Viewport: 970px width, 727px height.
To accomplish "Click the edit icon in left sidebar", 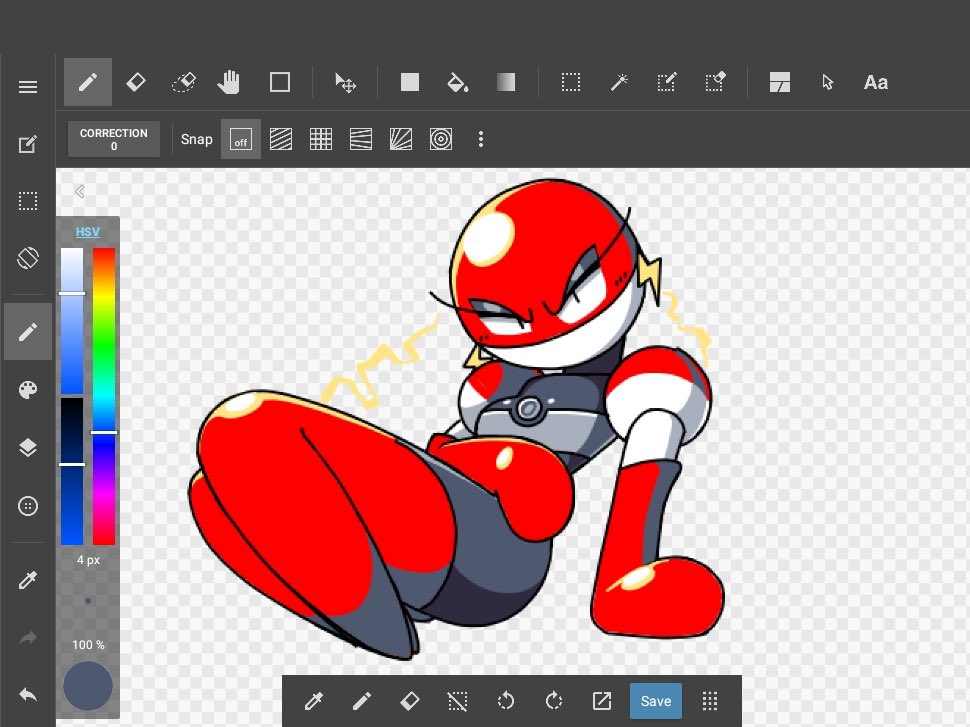I will click(x=28, y=144).
